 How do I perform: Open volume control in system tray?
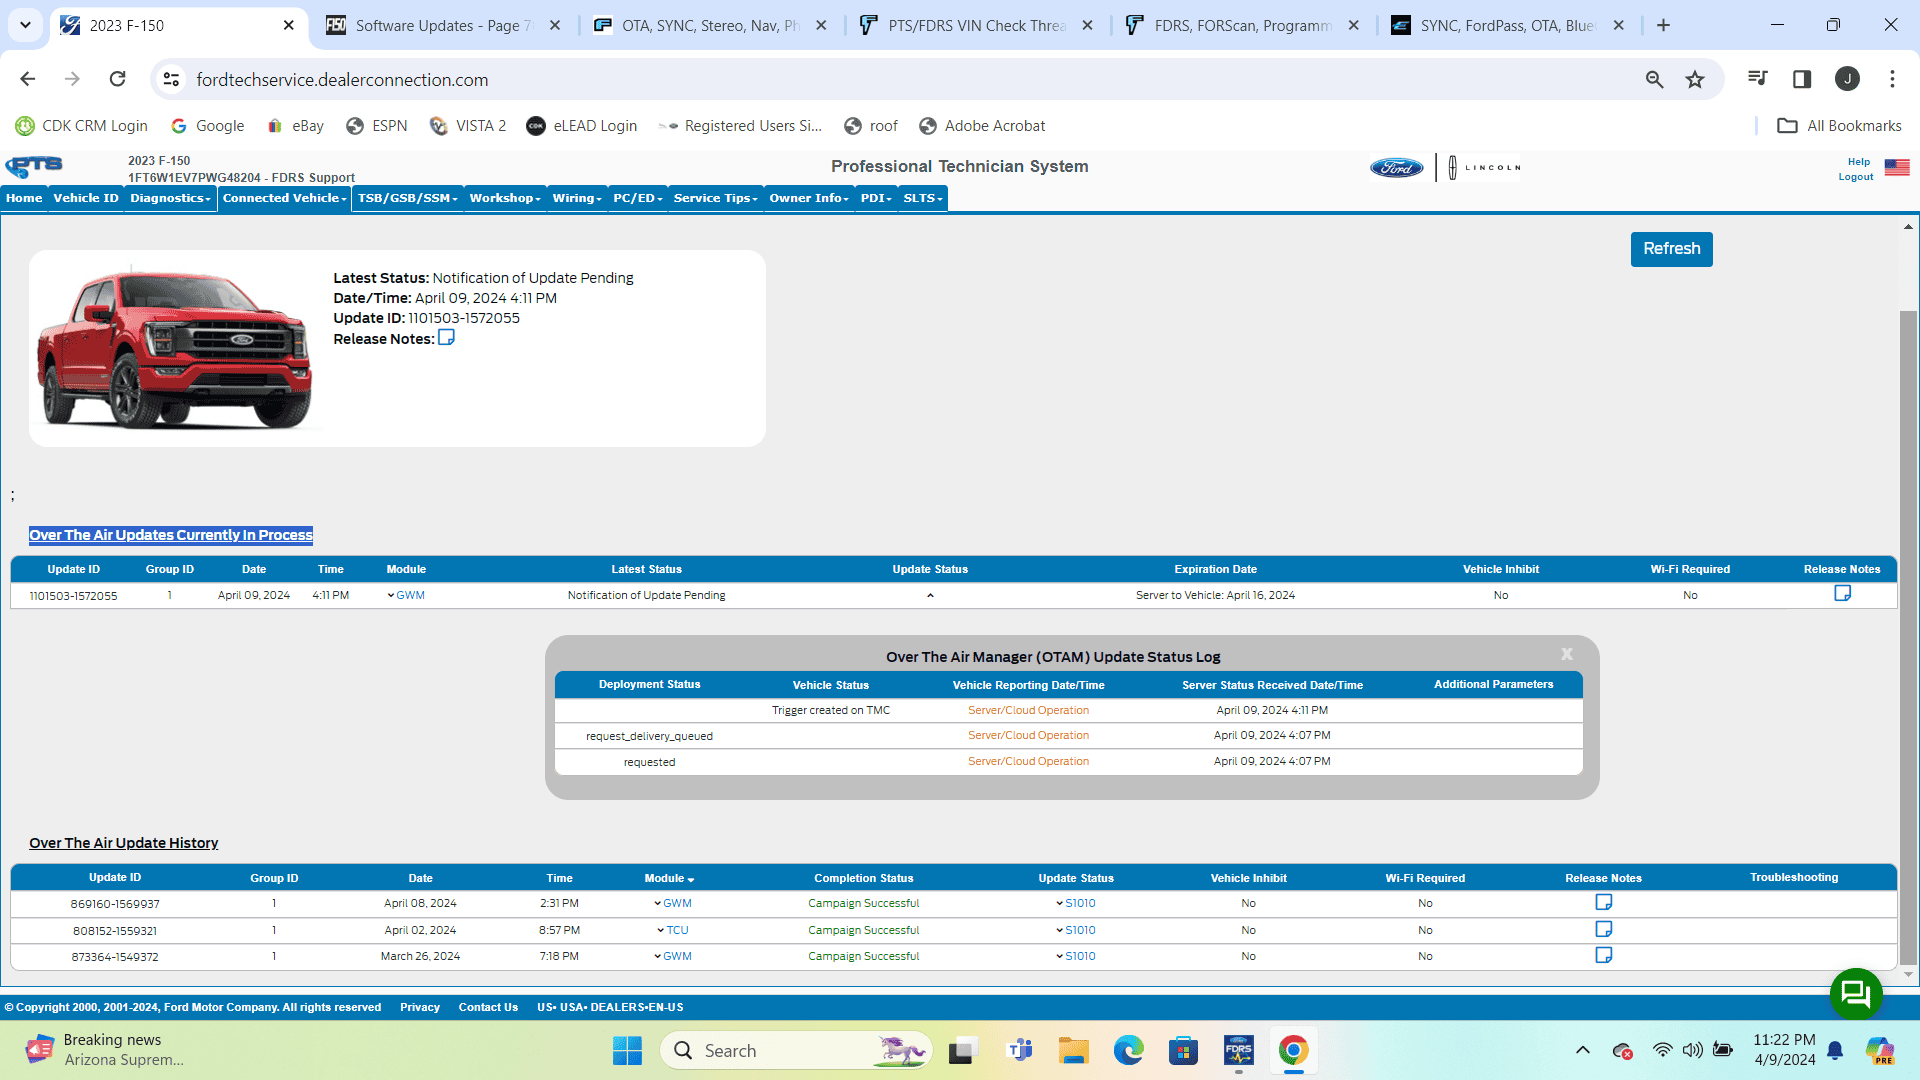pyautogui.click(x=1692, y=1050)
